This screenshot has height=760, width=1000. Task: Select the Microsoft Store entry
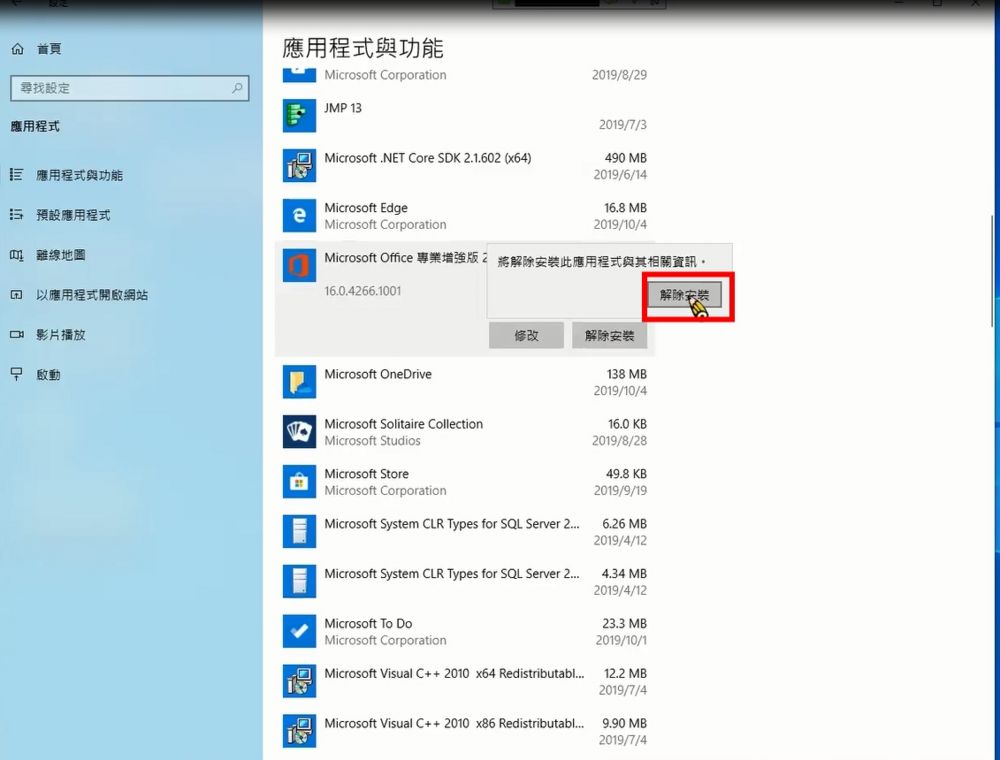[464, 481]
